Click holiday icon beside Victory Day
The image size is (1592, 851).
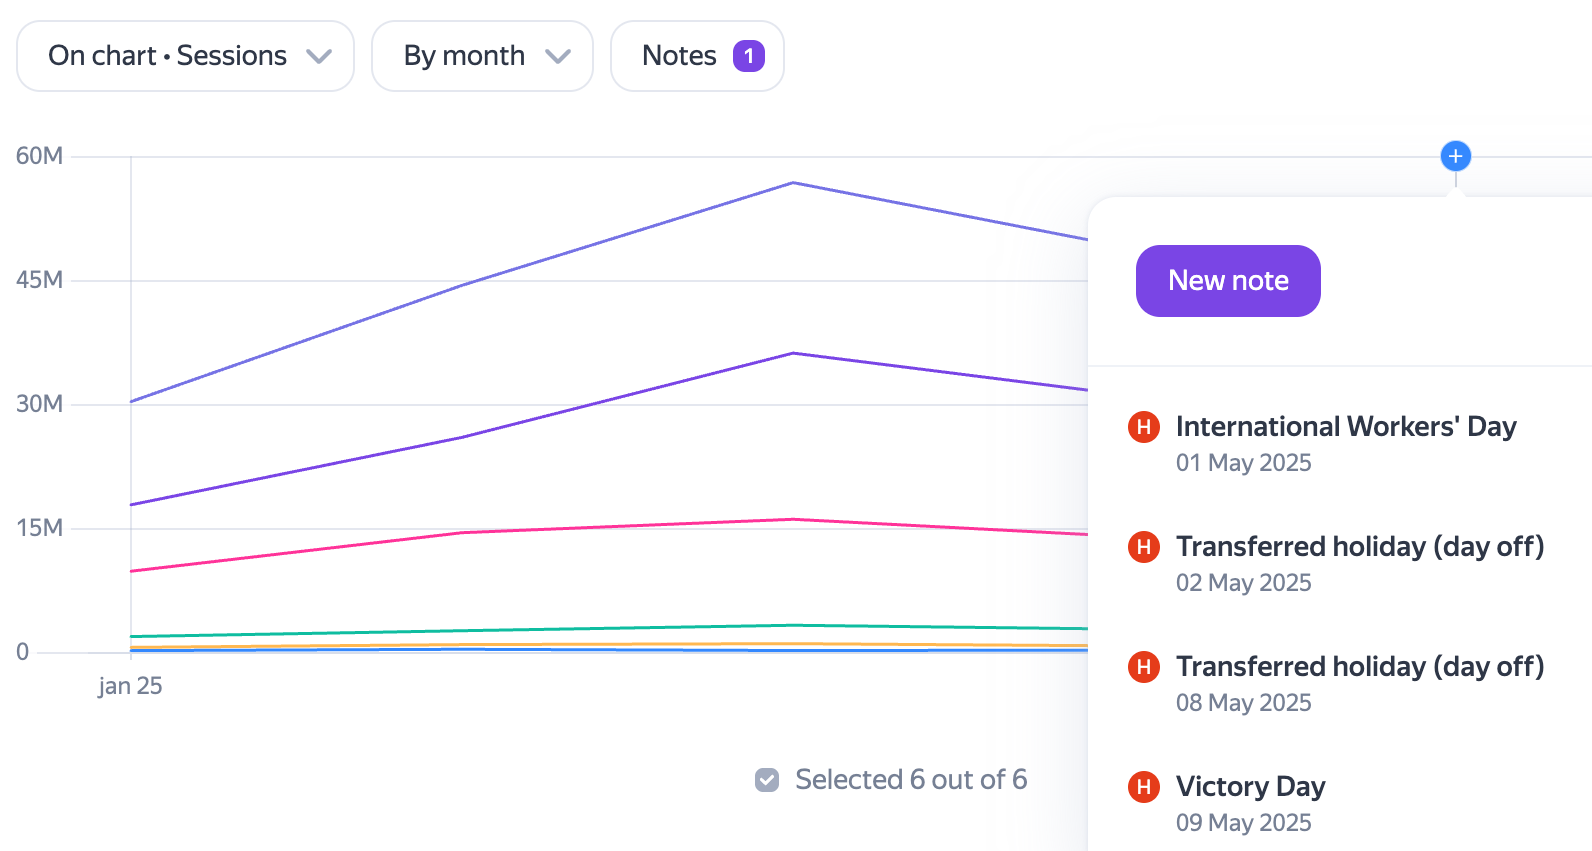click(1144, 787)
